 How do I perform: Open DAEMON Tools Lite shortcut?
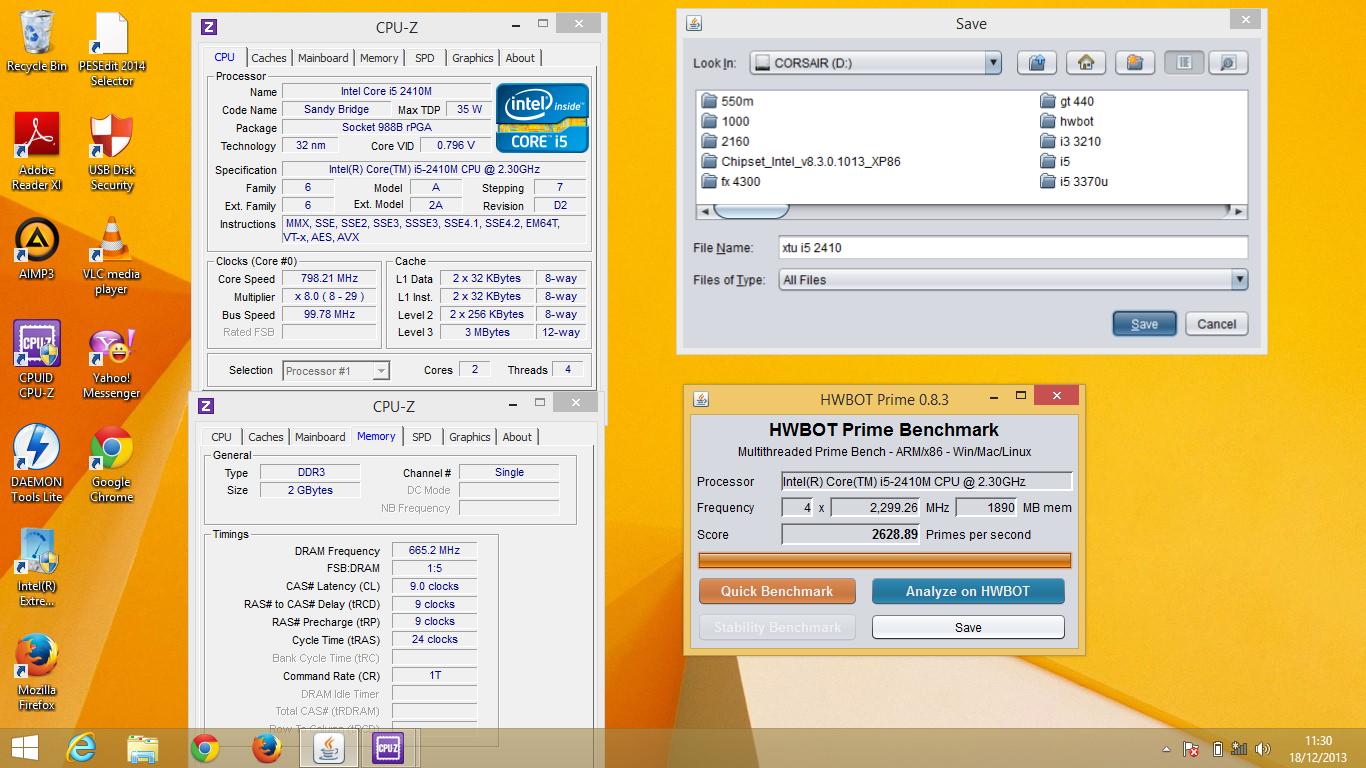point(37,464)
